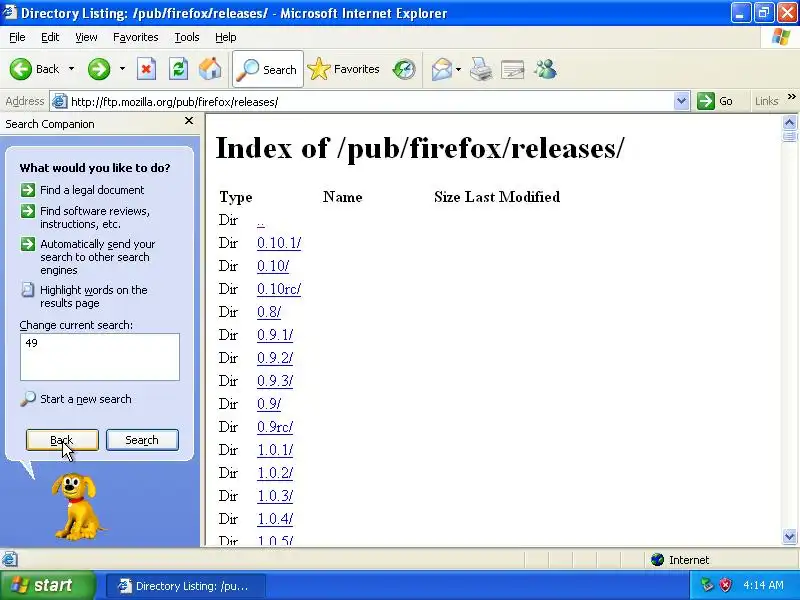Open the 1.0.3/ directory link
800x600 pixels.
pyautogui.click(x=275, y=495)
